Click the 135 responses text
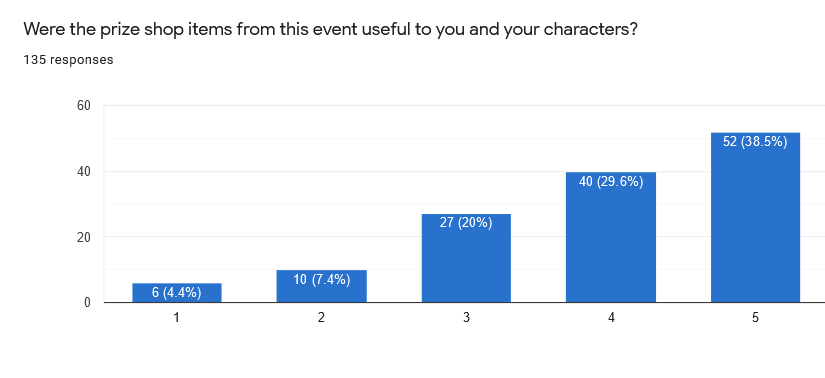The image size is (825, 378). tap(68, 60)
